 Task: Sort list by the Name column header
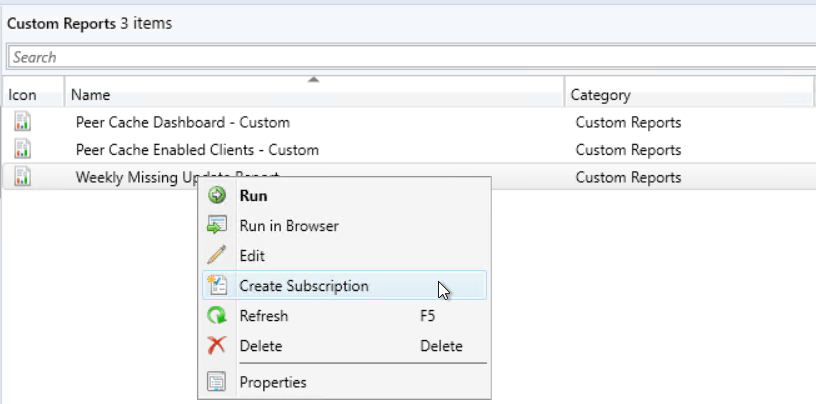[x=91, y=95]
